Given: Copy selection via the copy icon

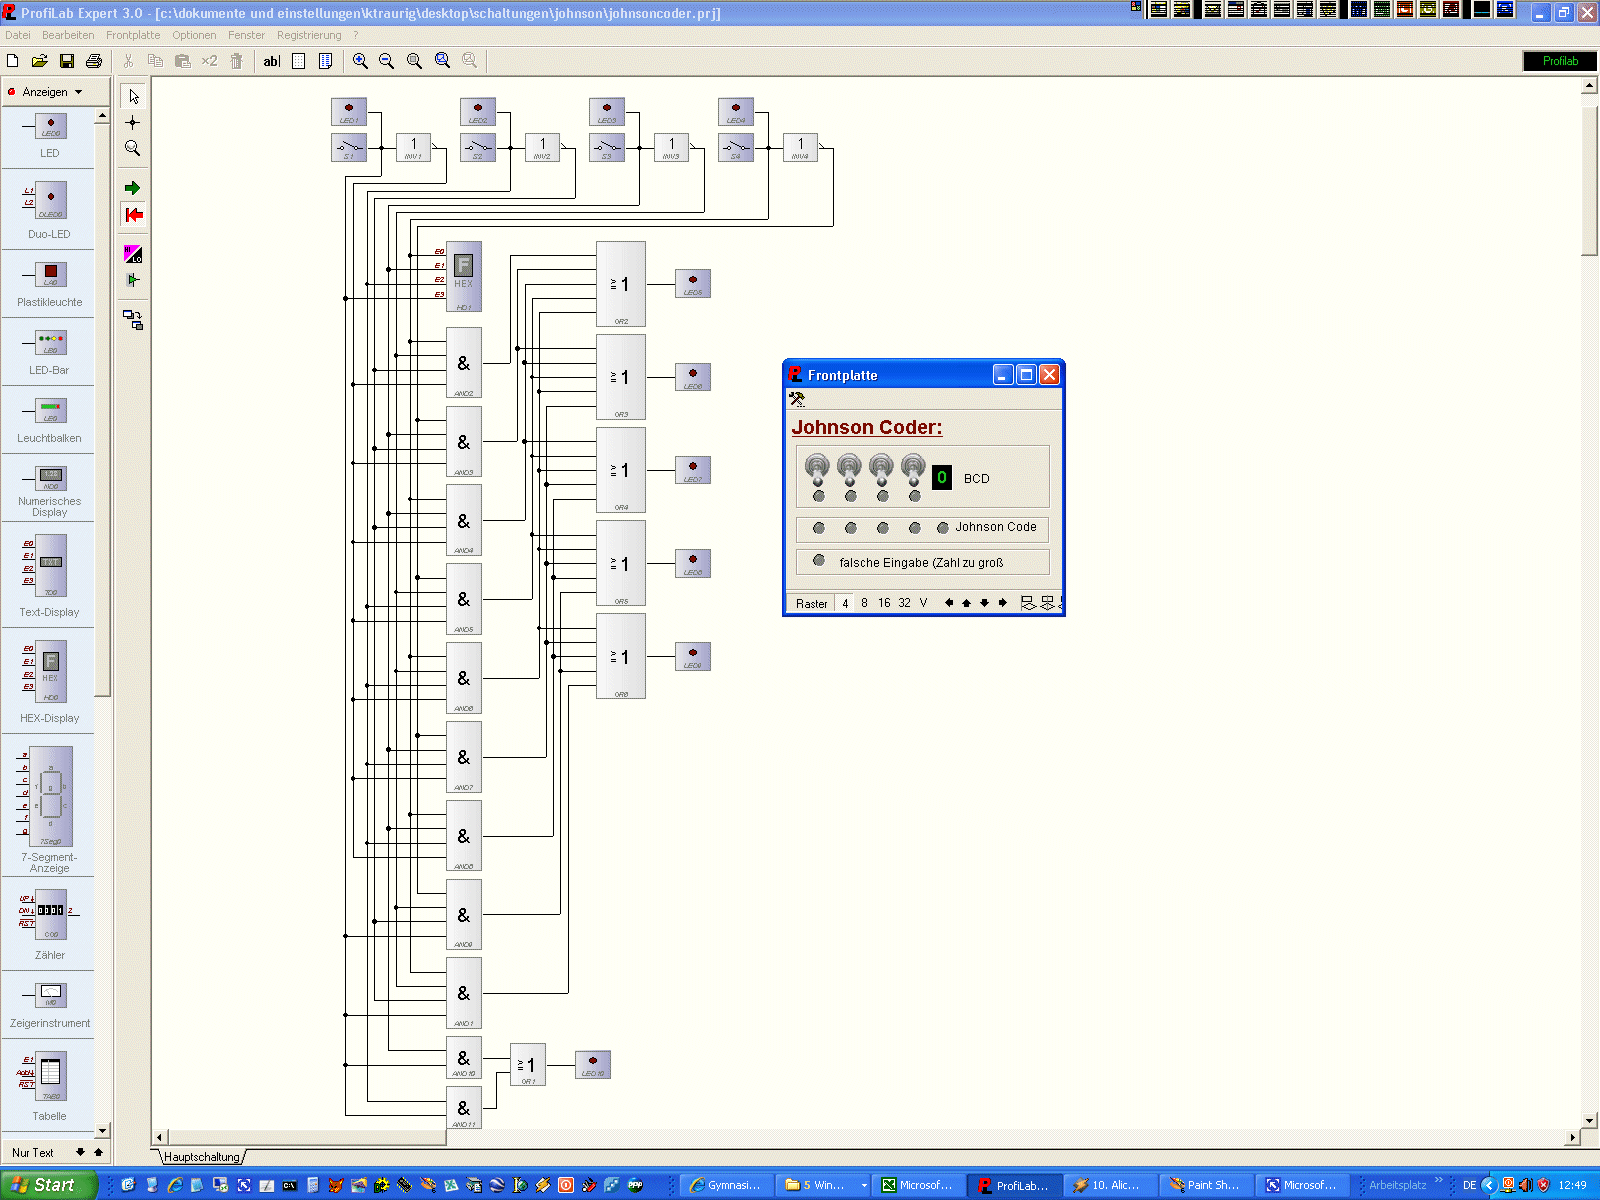Looking at the screenshot, I should 155,61.
